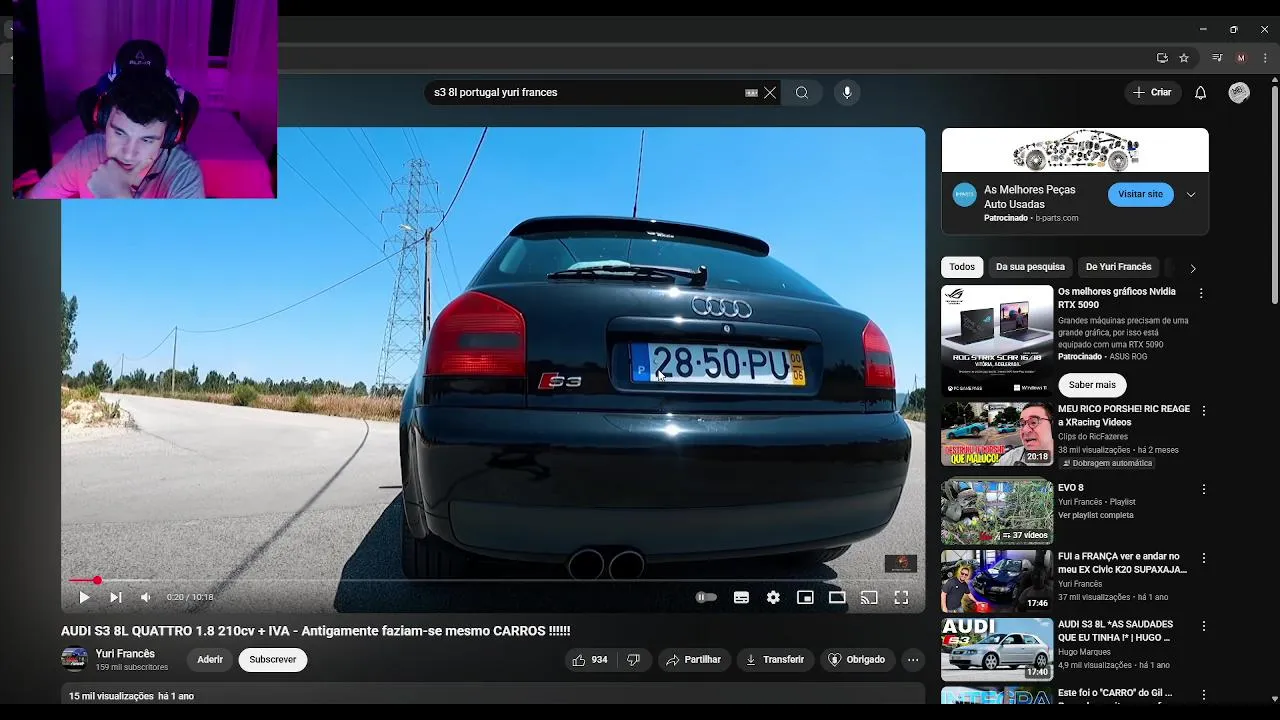Open the EVO 8 playlist thumbnail
This screenshot has height=720, width=1280.
(x=997, y=512)
